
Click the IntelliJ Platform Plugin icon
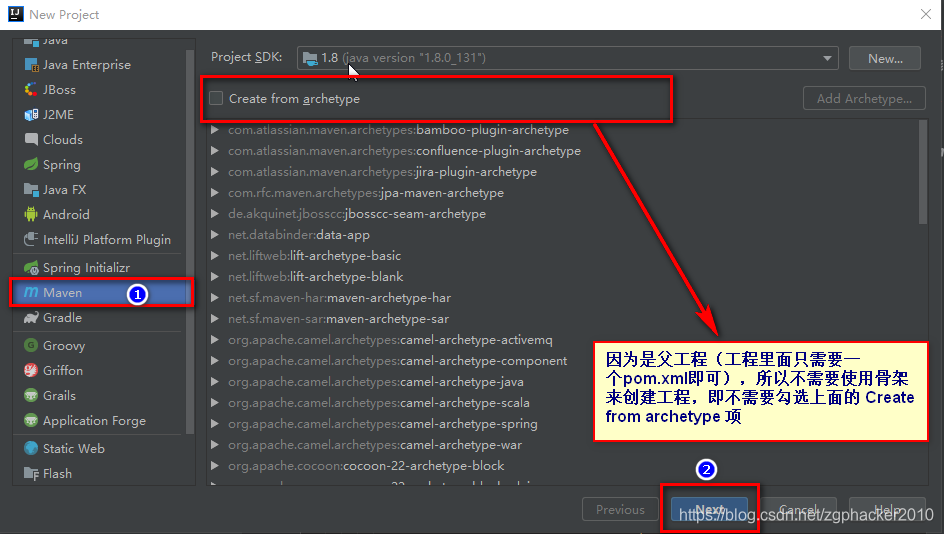click(x=31, y=240)
